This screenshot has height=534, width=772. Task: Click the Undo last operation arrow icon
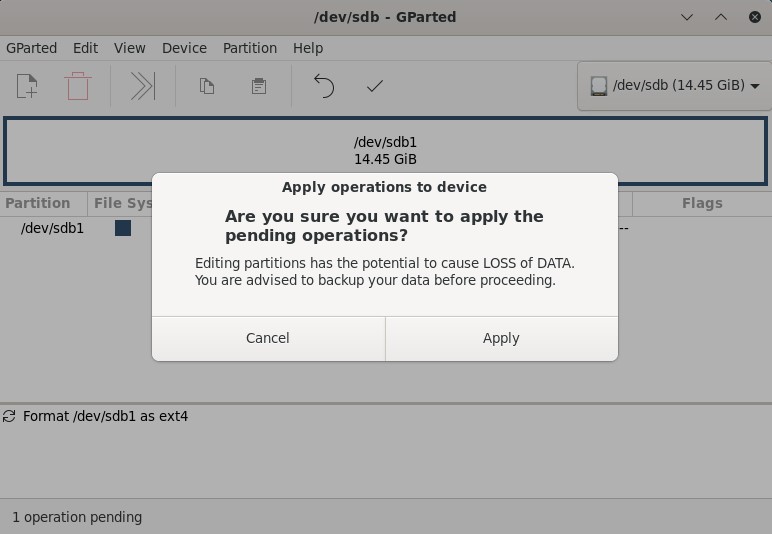click(323, 86)
